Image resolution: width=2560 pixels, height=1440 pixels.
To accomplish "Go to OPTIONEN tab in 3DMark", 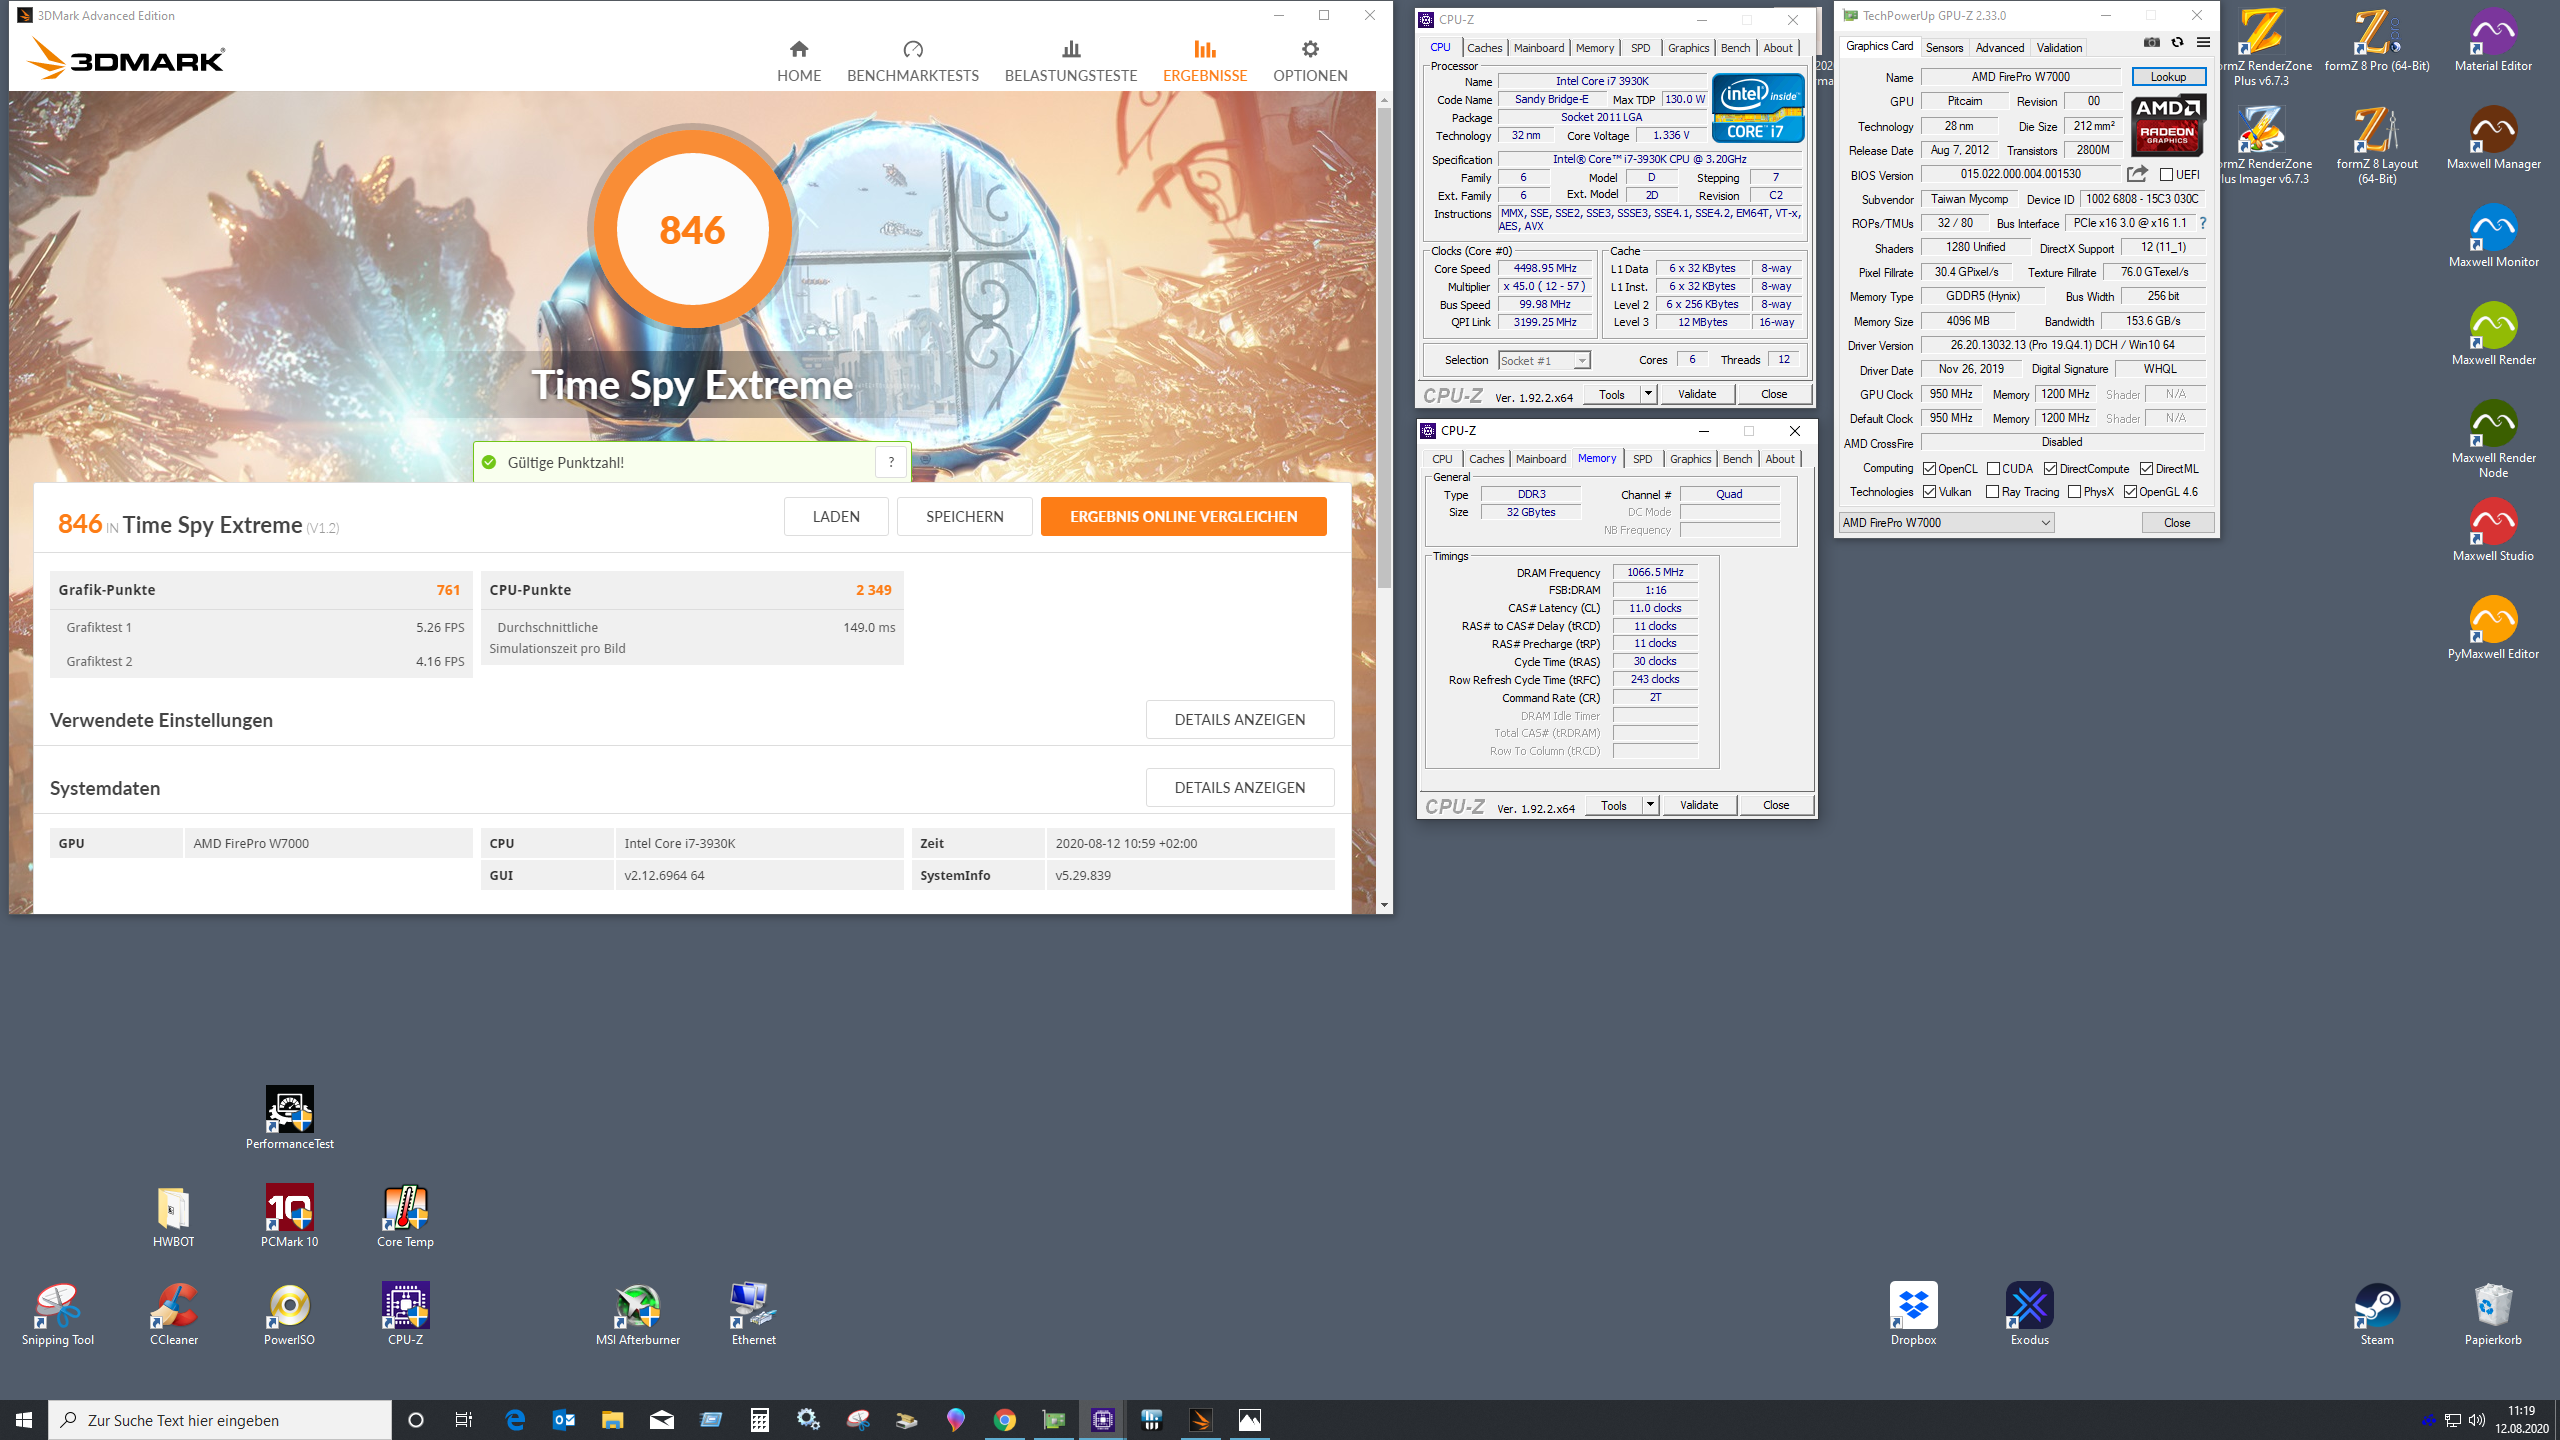I will 1310,62.
